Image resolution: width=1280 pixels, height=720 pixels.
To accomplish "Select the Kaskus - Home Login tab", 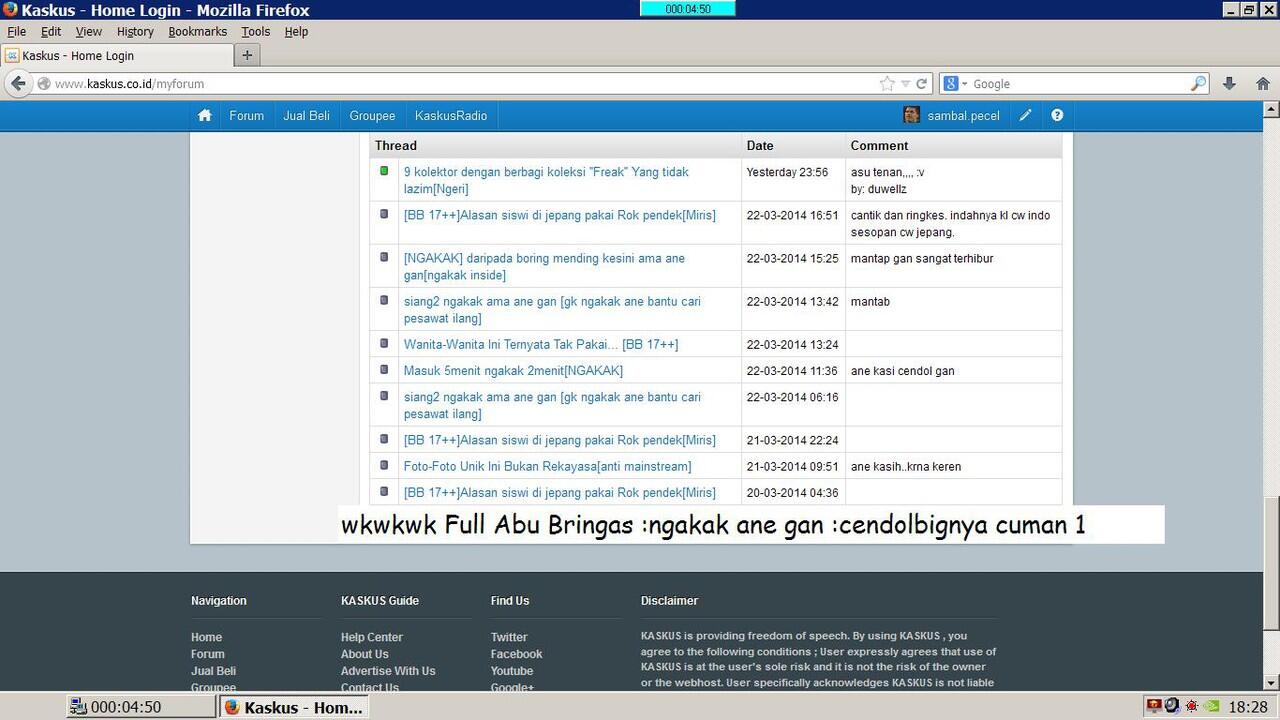I will (x=117, y=56).
